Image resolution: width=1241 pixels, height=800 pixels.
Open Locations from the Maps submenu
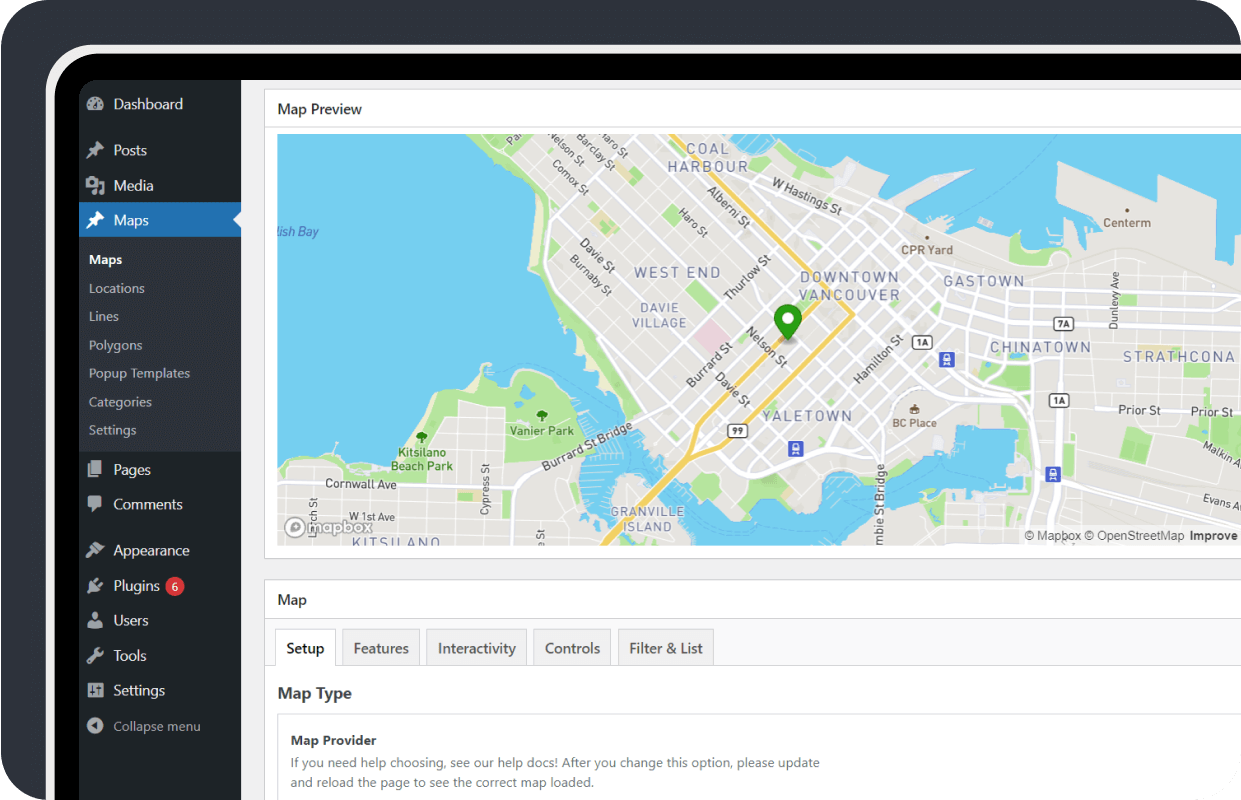click(x=116, y=288)
